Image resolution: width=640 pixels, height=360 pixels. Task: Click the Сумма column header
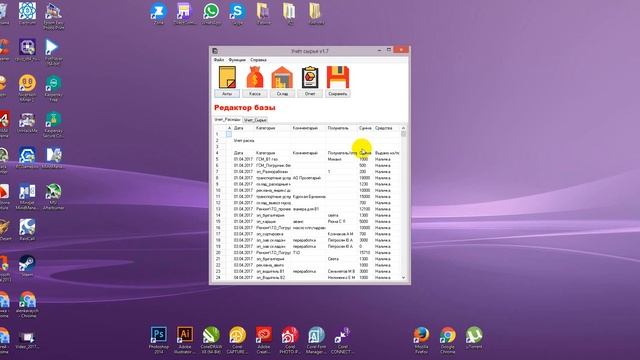365,128
